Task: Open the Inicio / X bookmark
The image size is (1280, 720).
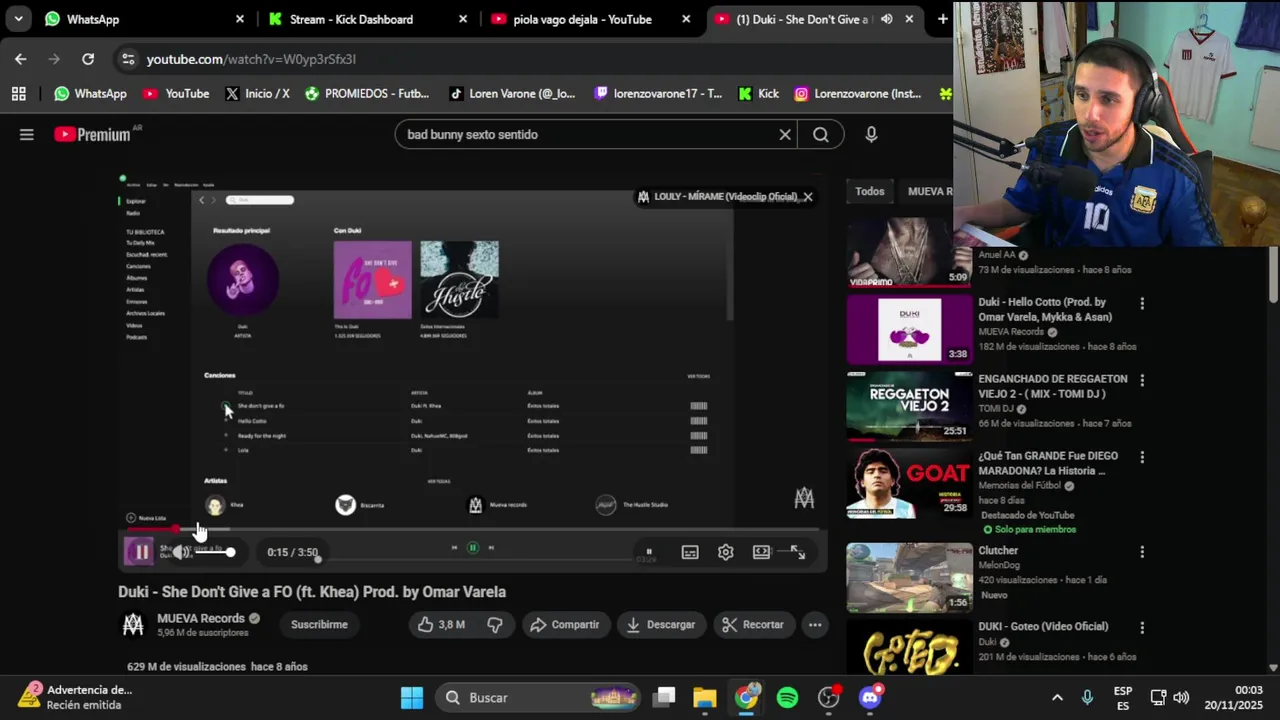Action: click(x=257, y=93)
